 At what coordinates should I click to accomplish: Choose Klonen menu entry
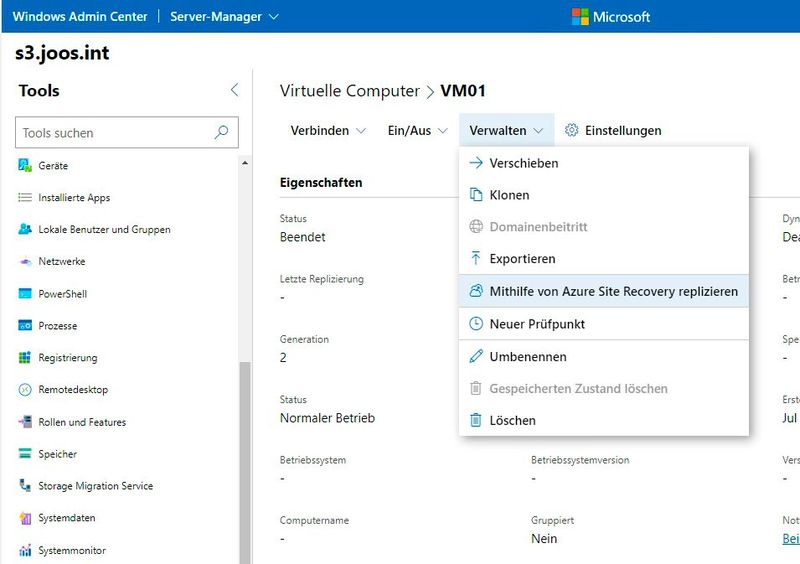pos(604,195)
